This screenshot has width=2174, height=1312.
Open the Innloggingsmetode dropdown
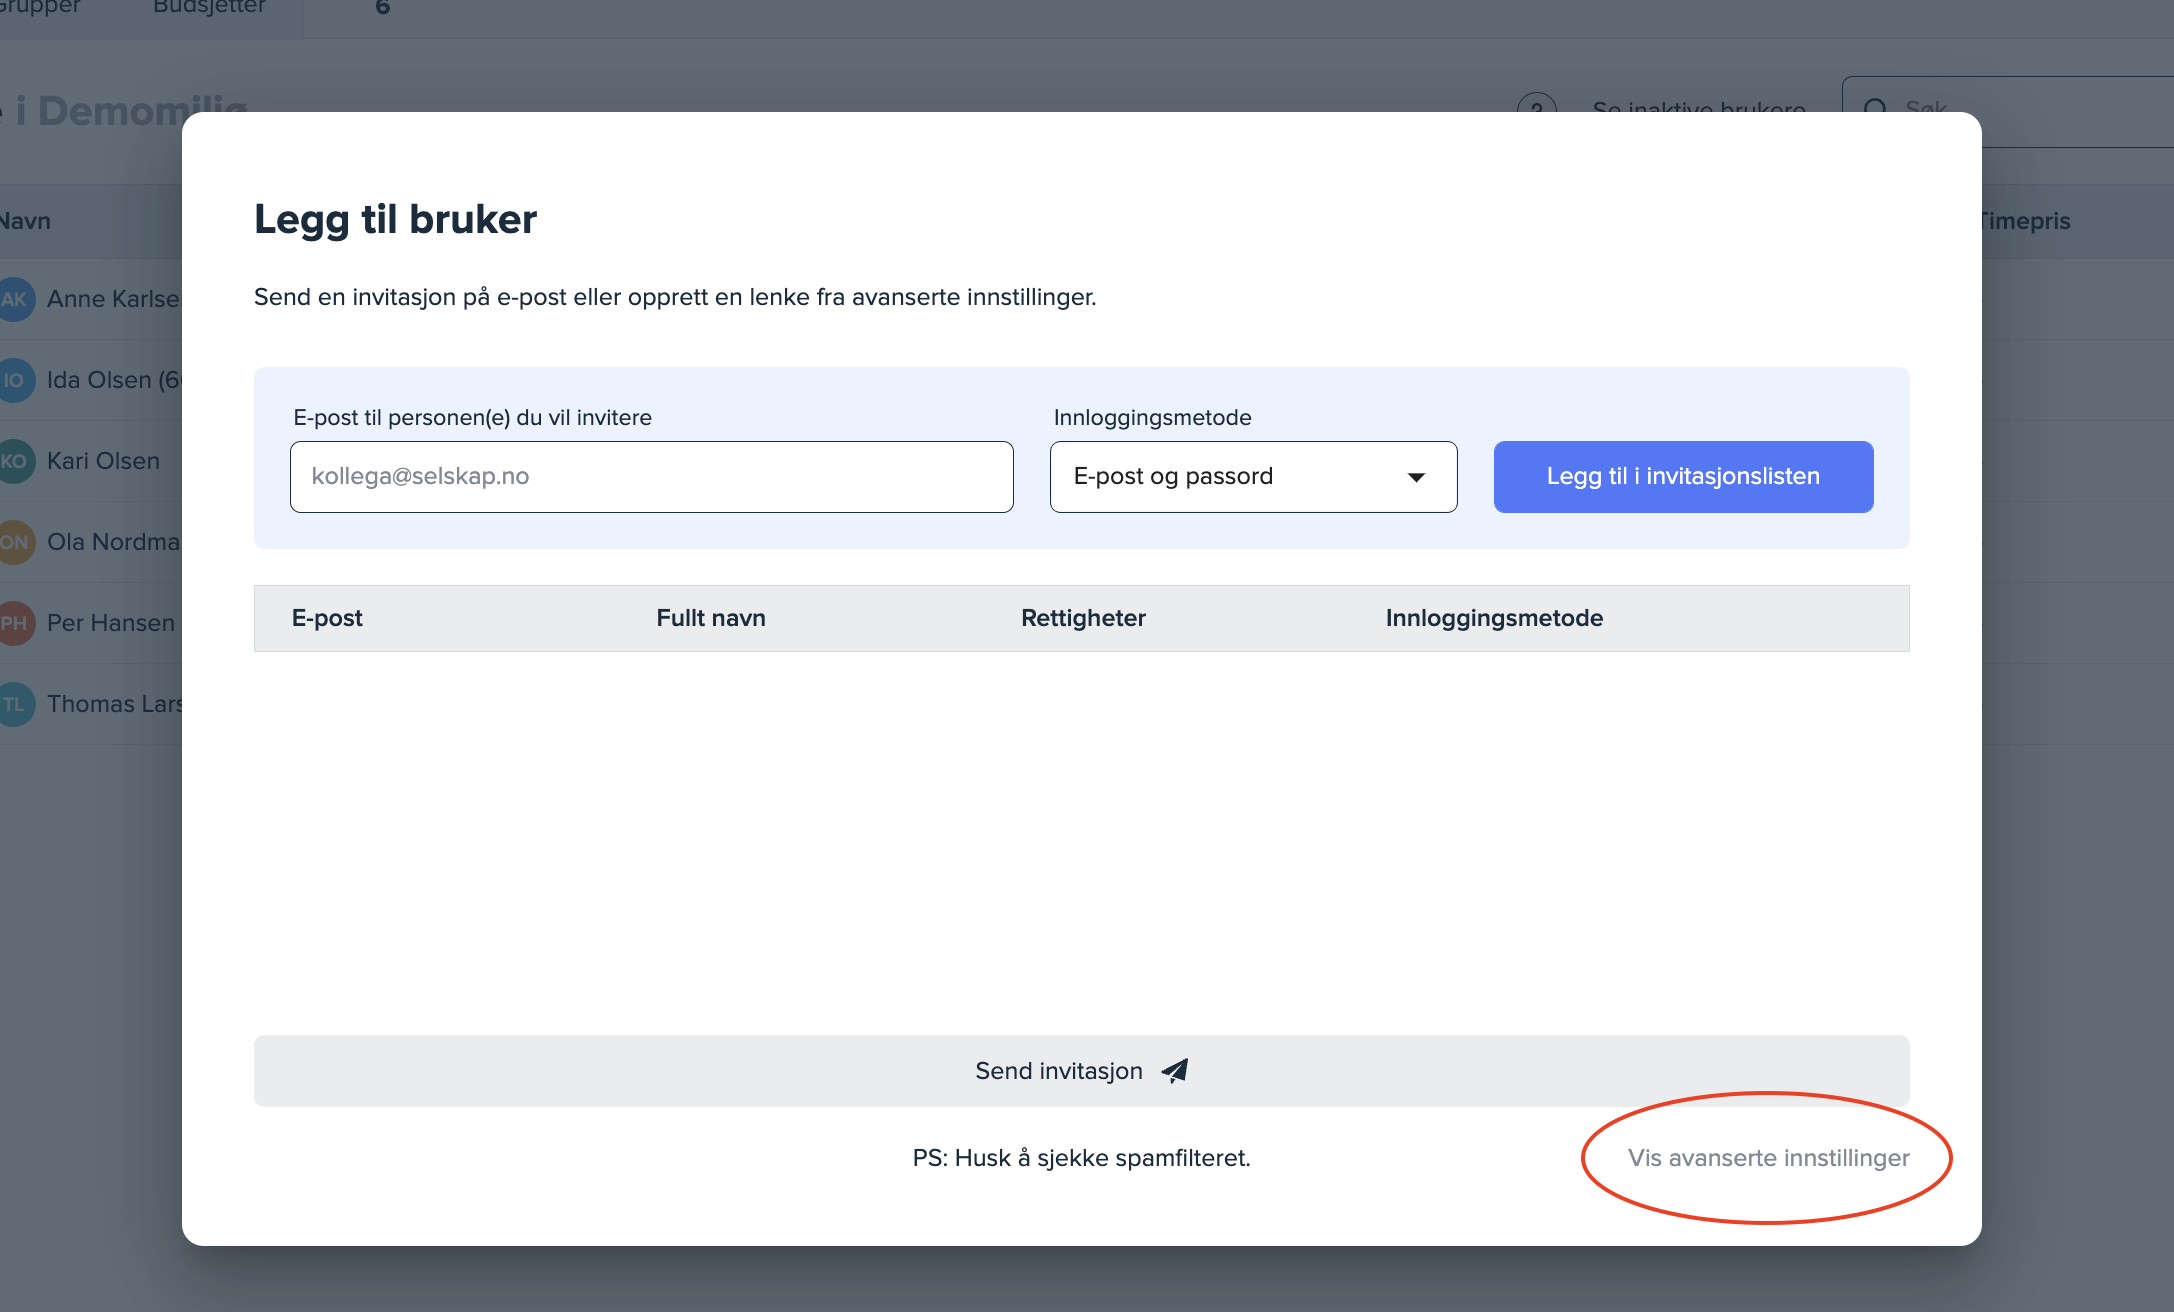[1252, 477]
